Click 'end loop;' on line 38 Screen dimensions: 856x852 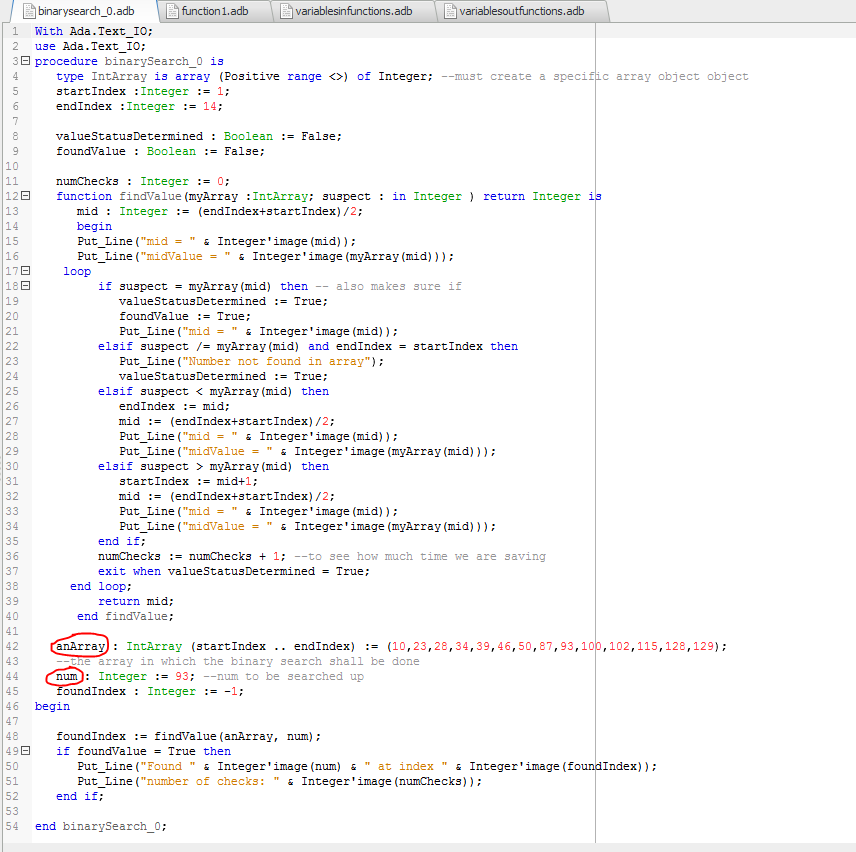pyautogui.click(x=101, y=586)
